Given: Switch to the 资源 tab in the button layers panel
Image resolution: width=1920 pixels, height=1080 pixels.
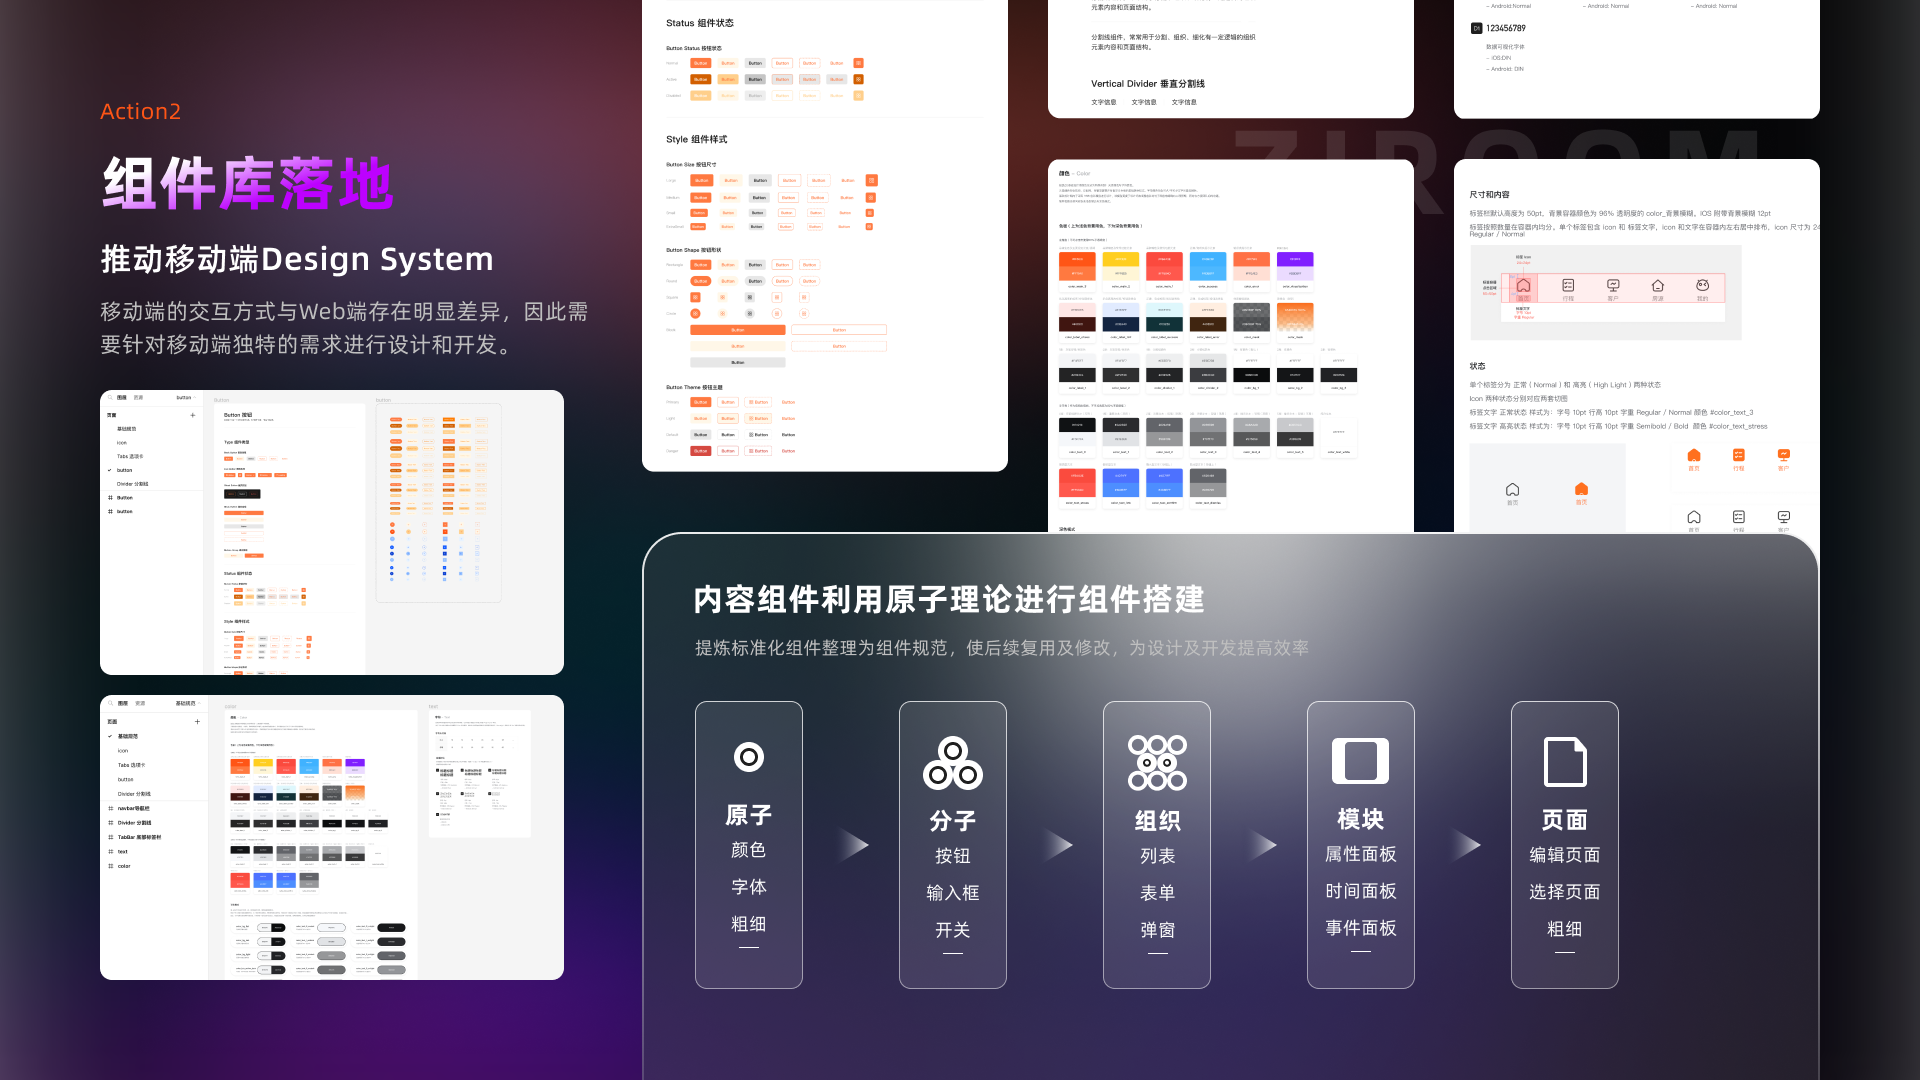Looking at the screenshot, I should pyautogui.click(x=138, y=397).
